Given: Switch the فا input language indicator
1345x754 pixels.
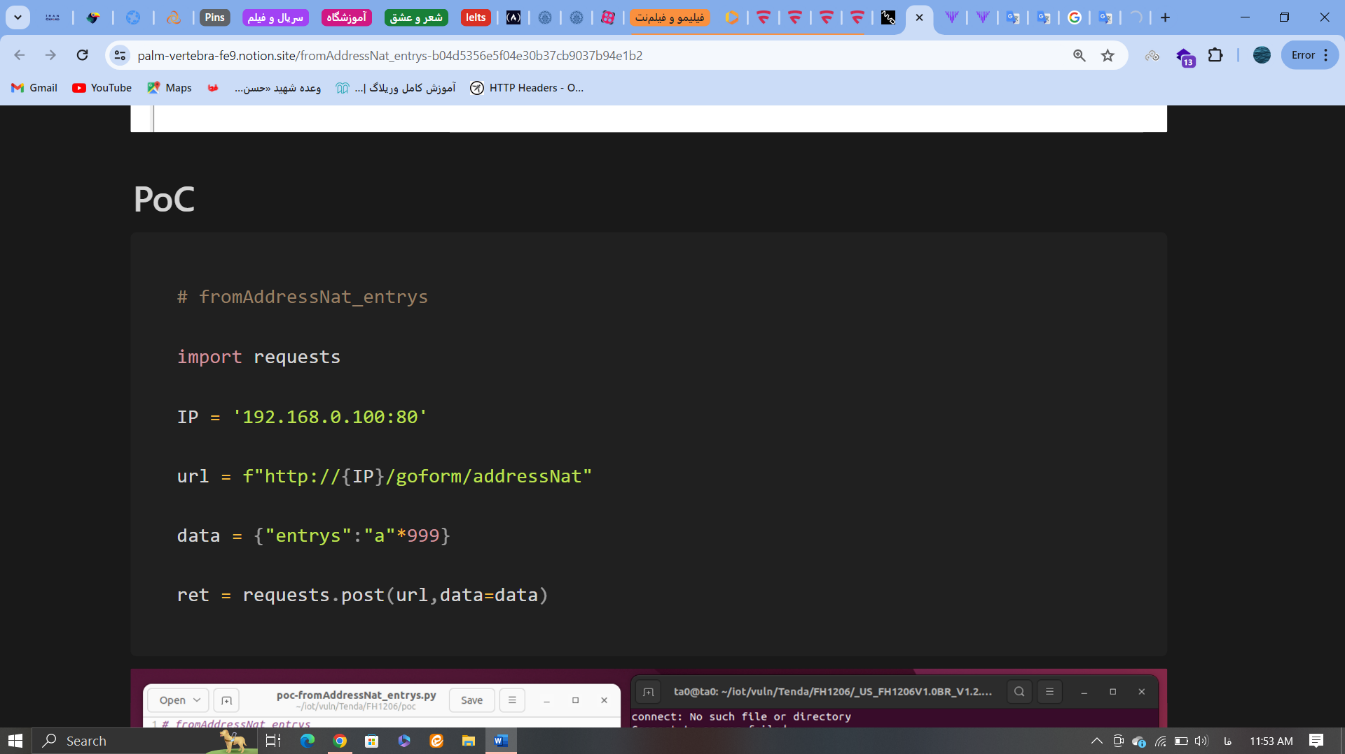Looking at the screenshot, I should click(x=1227, y=741).
